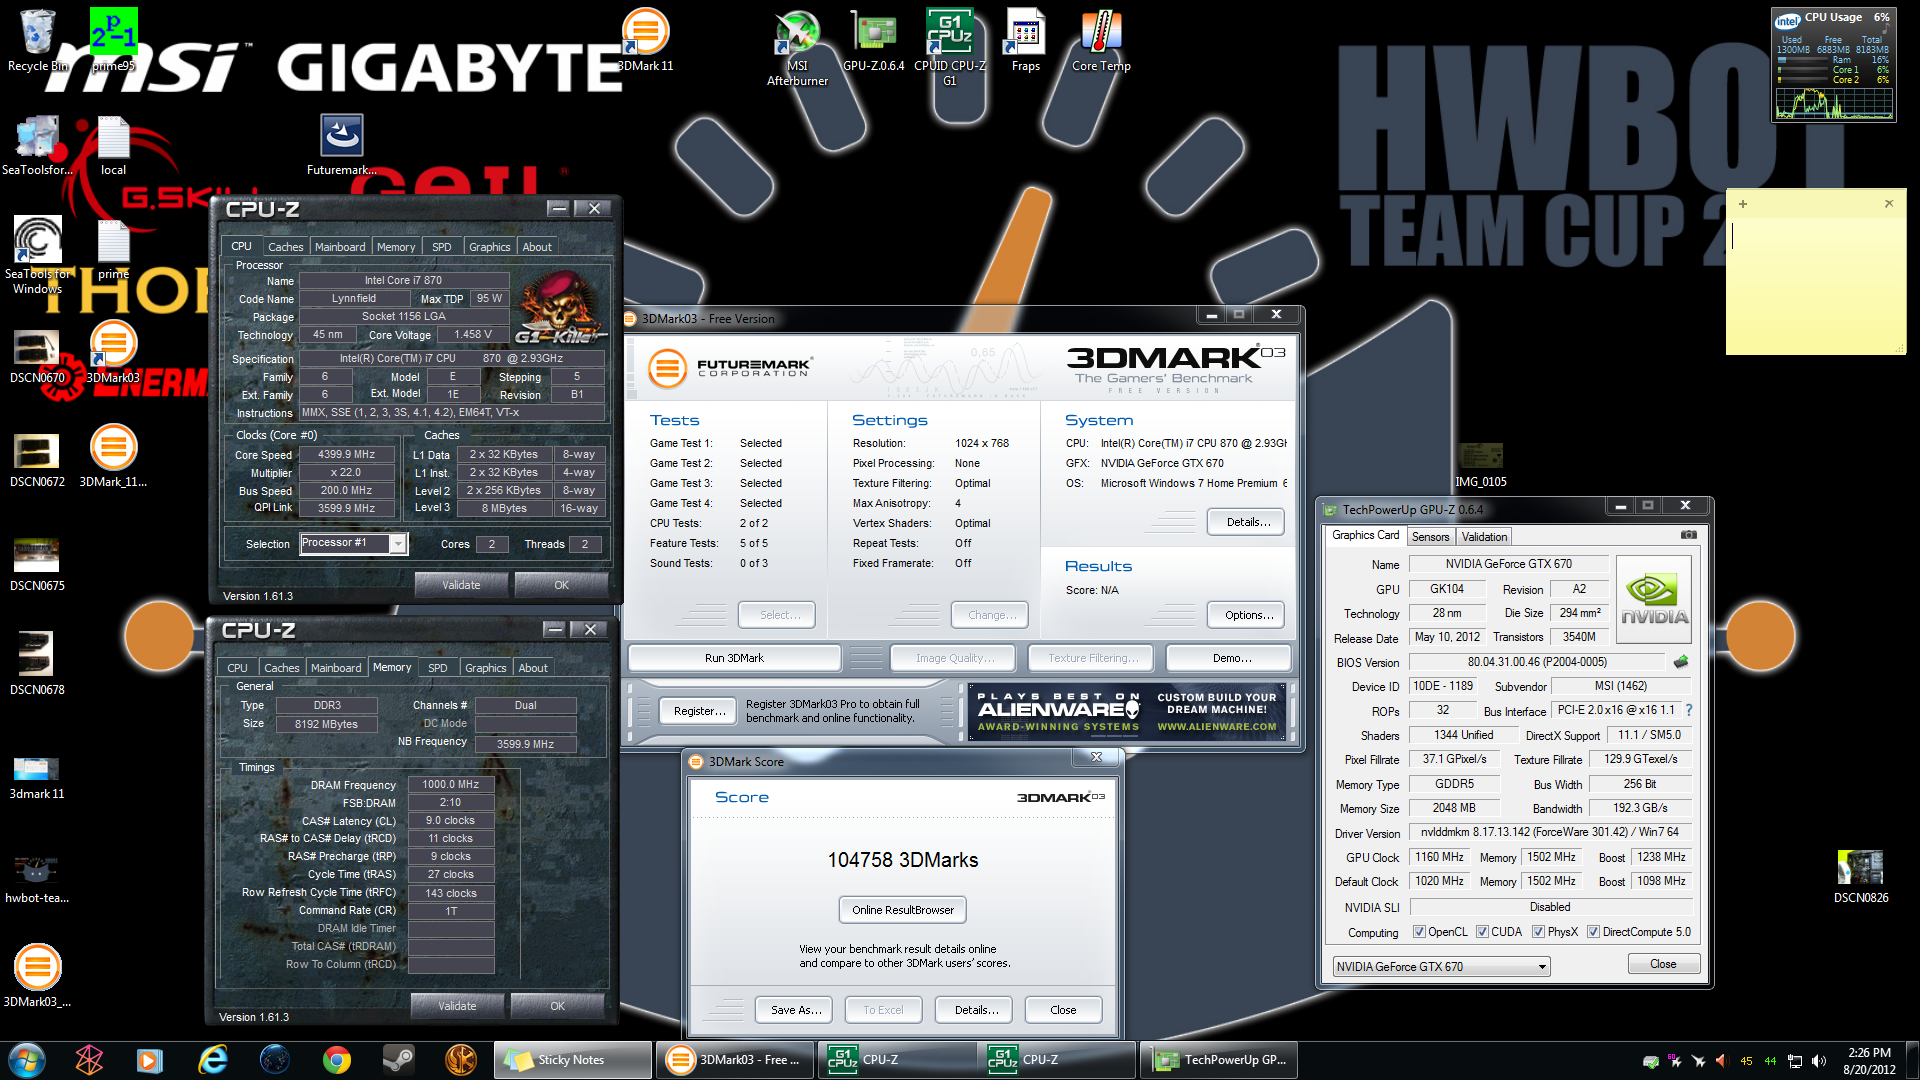Open the Windows Start button
This screenshot has height=1080, width=1920.
tap(27, 1059)
